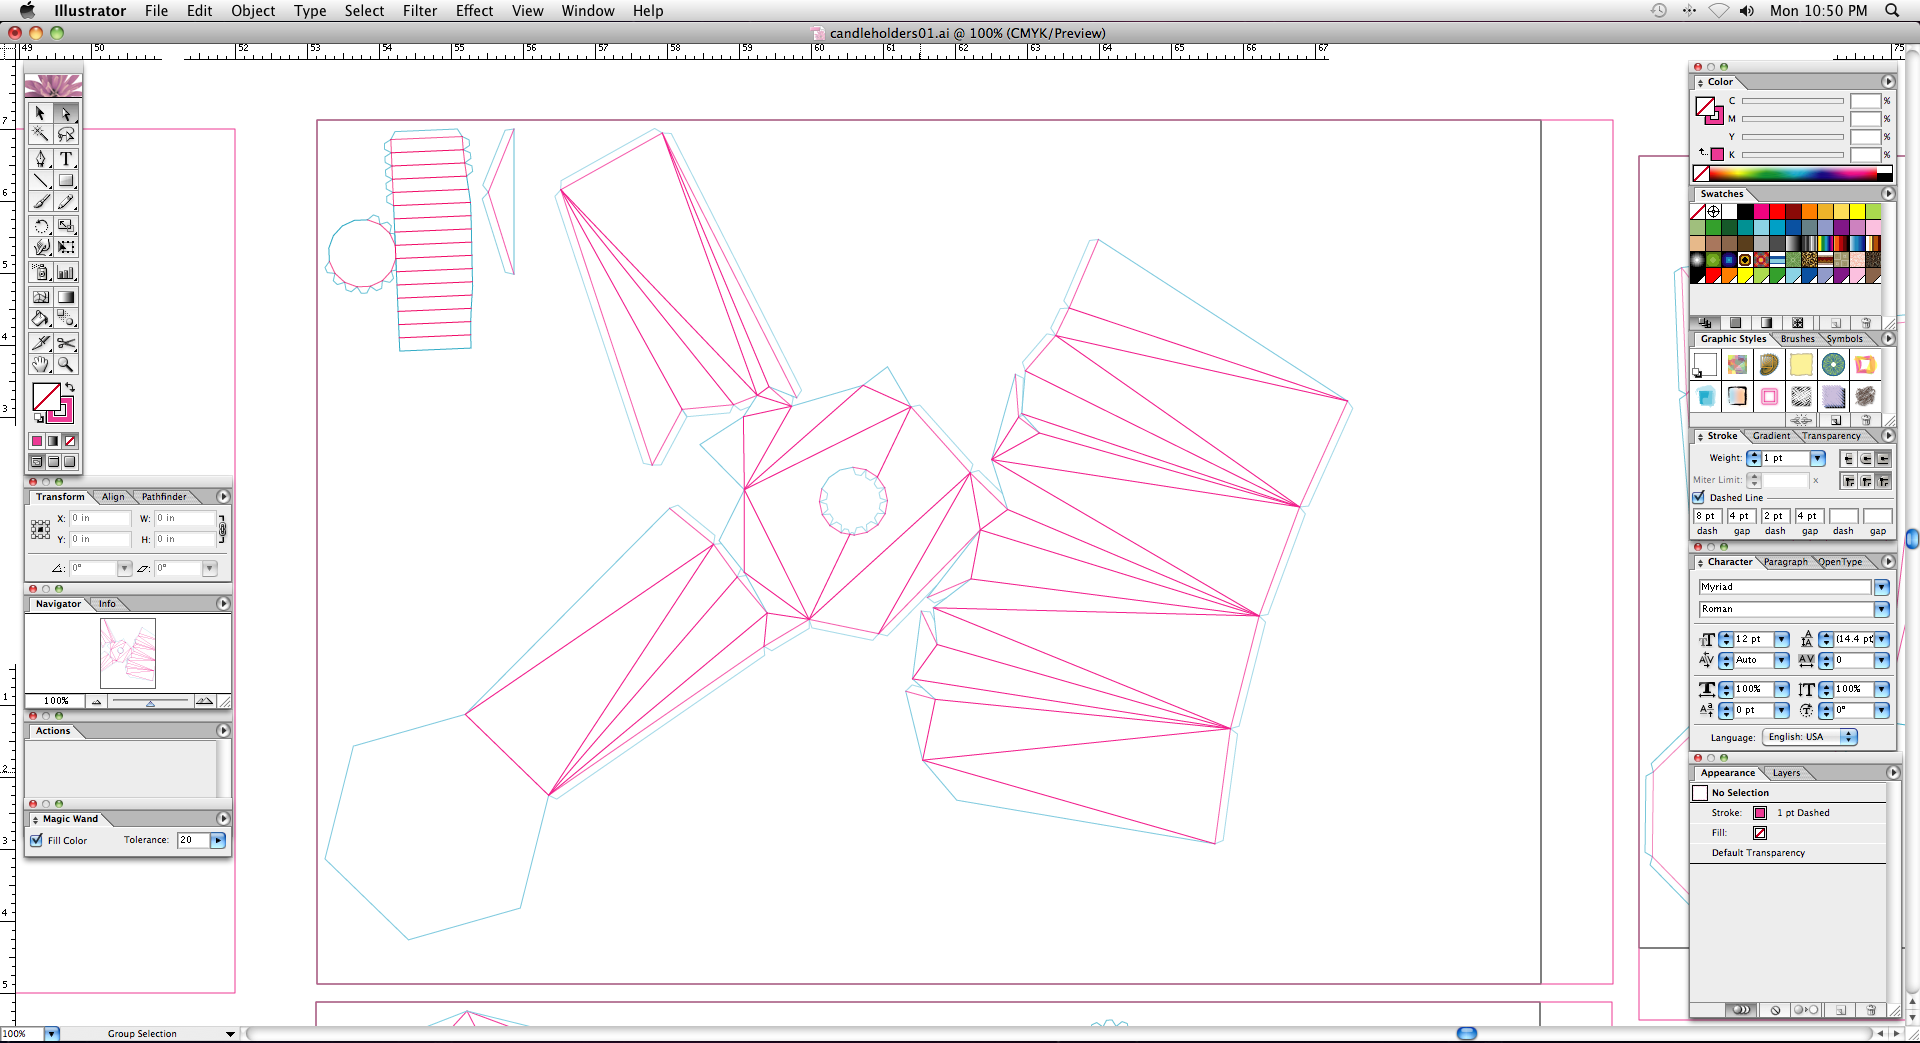Click the trash icon in Swatches panel
1920x1043 pixels.
pos(1866,323)
